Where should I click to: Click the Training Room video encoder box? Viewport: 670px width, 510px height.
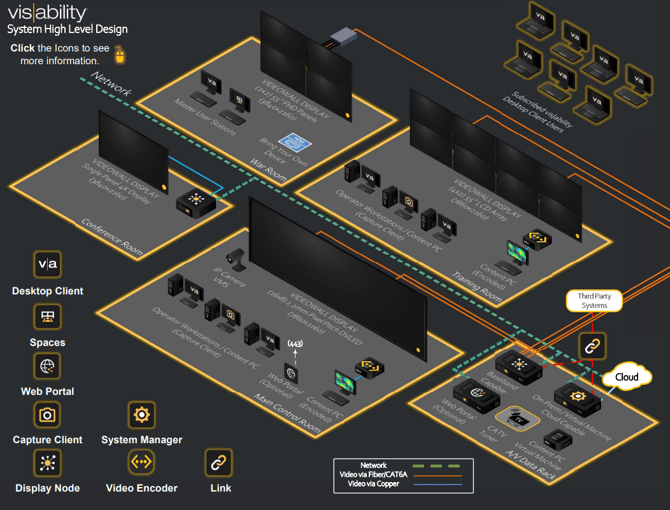point(537,240)
